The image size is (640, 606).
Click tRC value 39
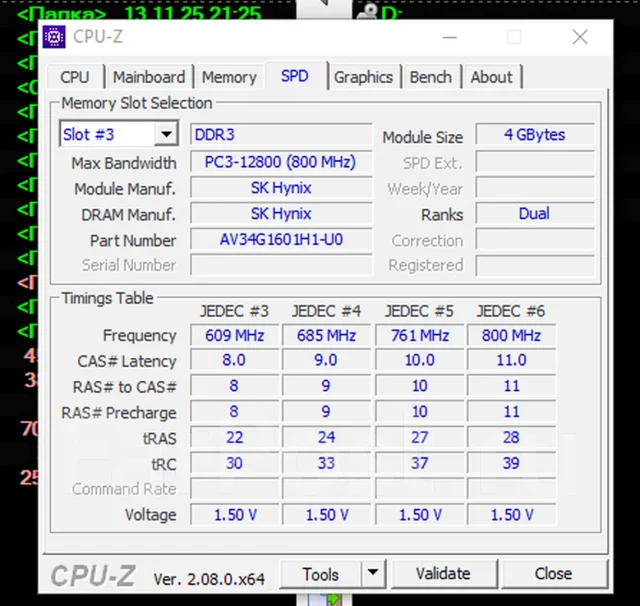point(511,463)
